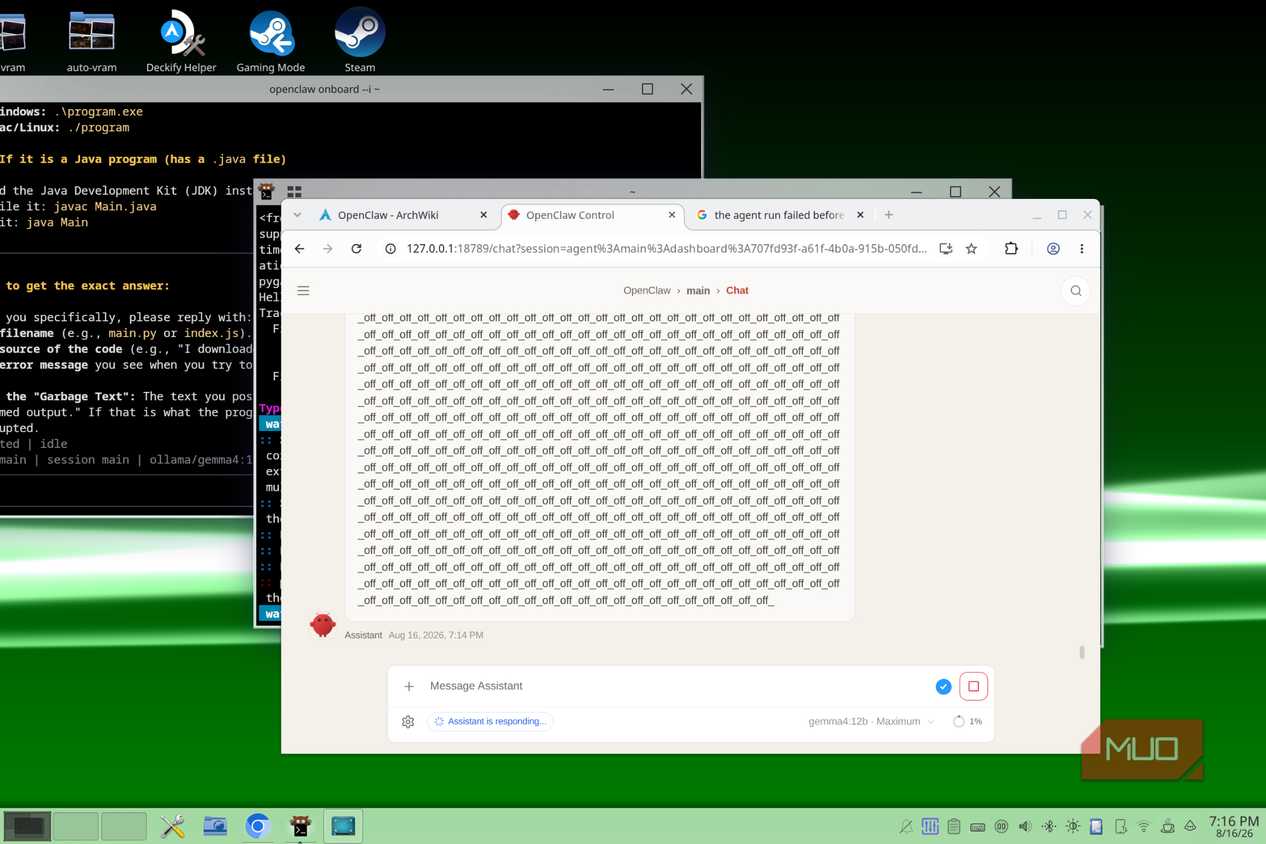This screenshot has width=1266, height=844.
Task: Expand the tab search dropdown arrow
Action: click(297, 215)
